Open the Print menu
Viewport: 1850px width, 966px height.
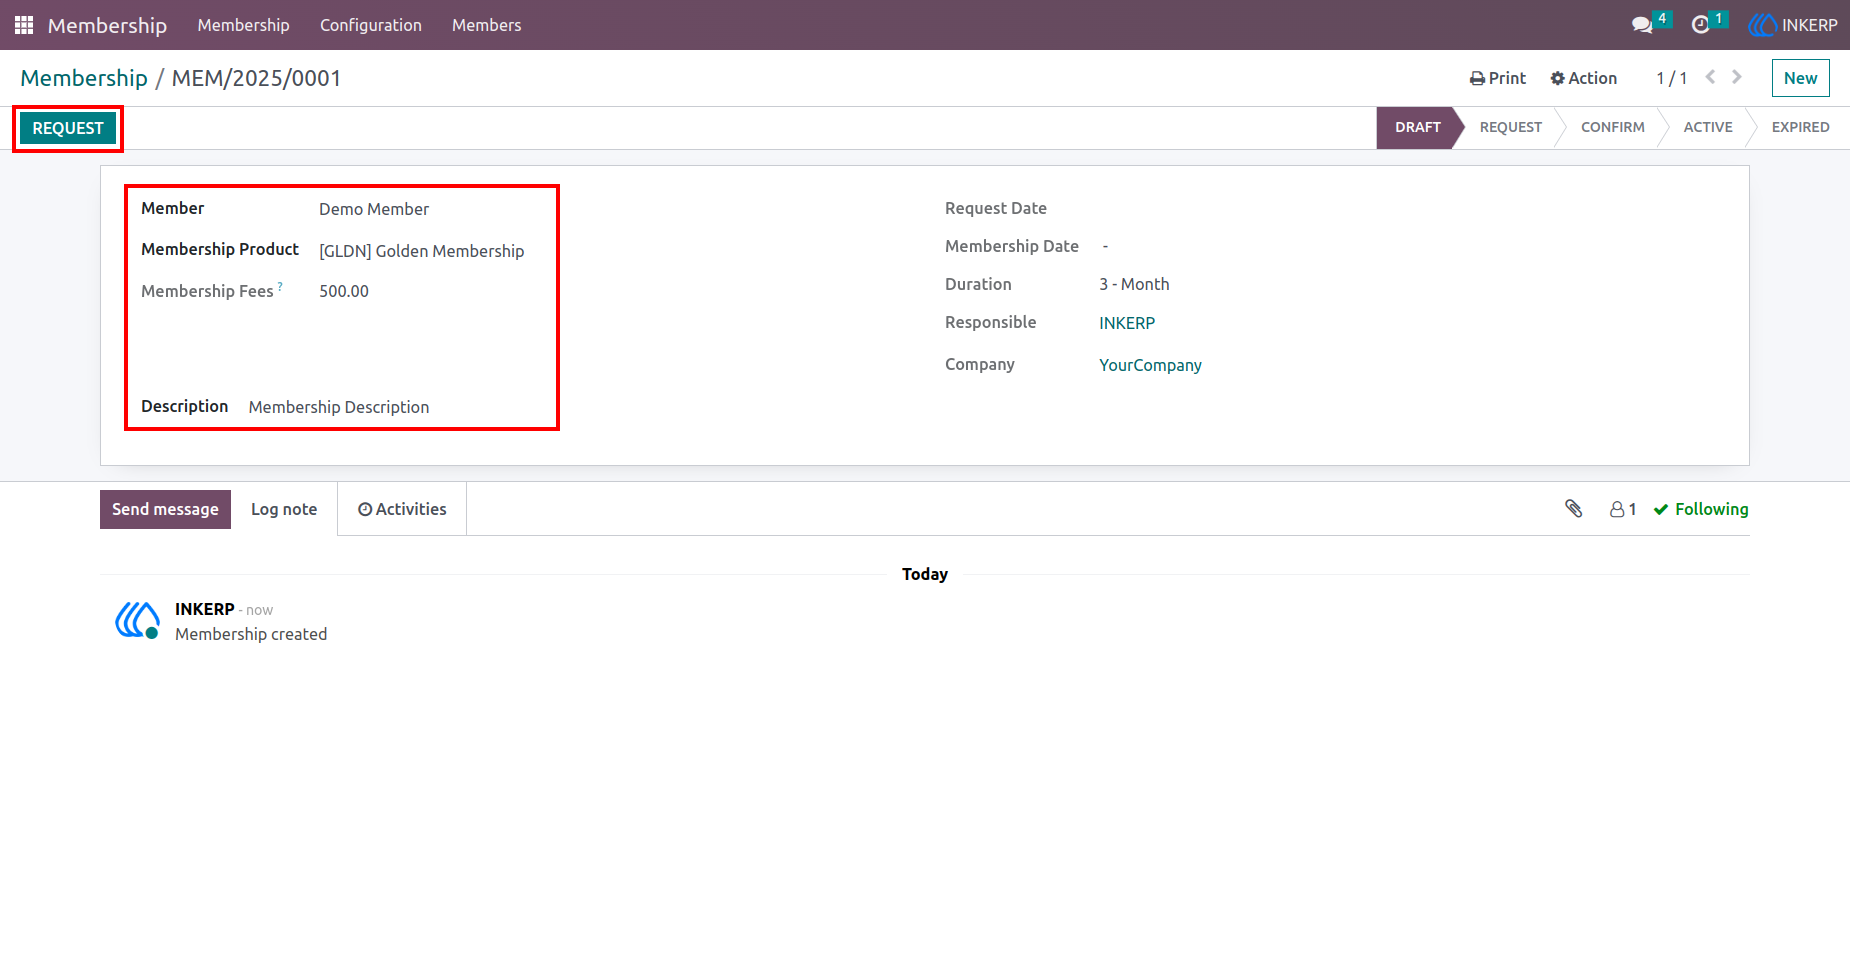click(x=1498, y=78)
